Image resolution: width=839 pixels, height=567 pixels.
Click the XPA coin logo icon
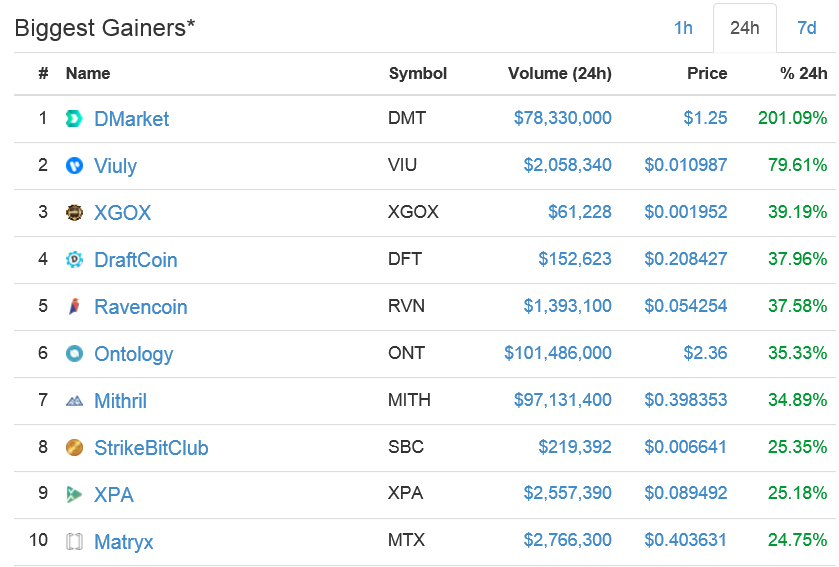point(74,495)
